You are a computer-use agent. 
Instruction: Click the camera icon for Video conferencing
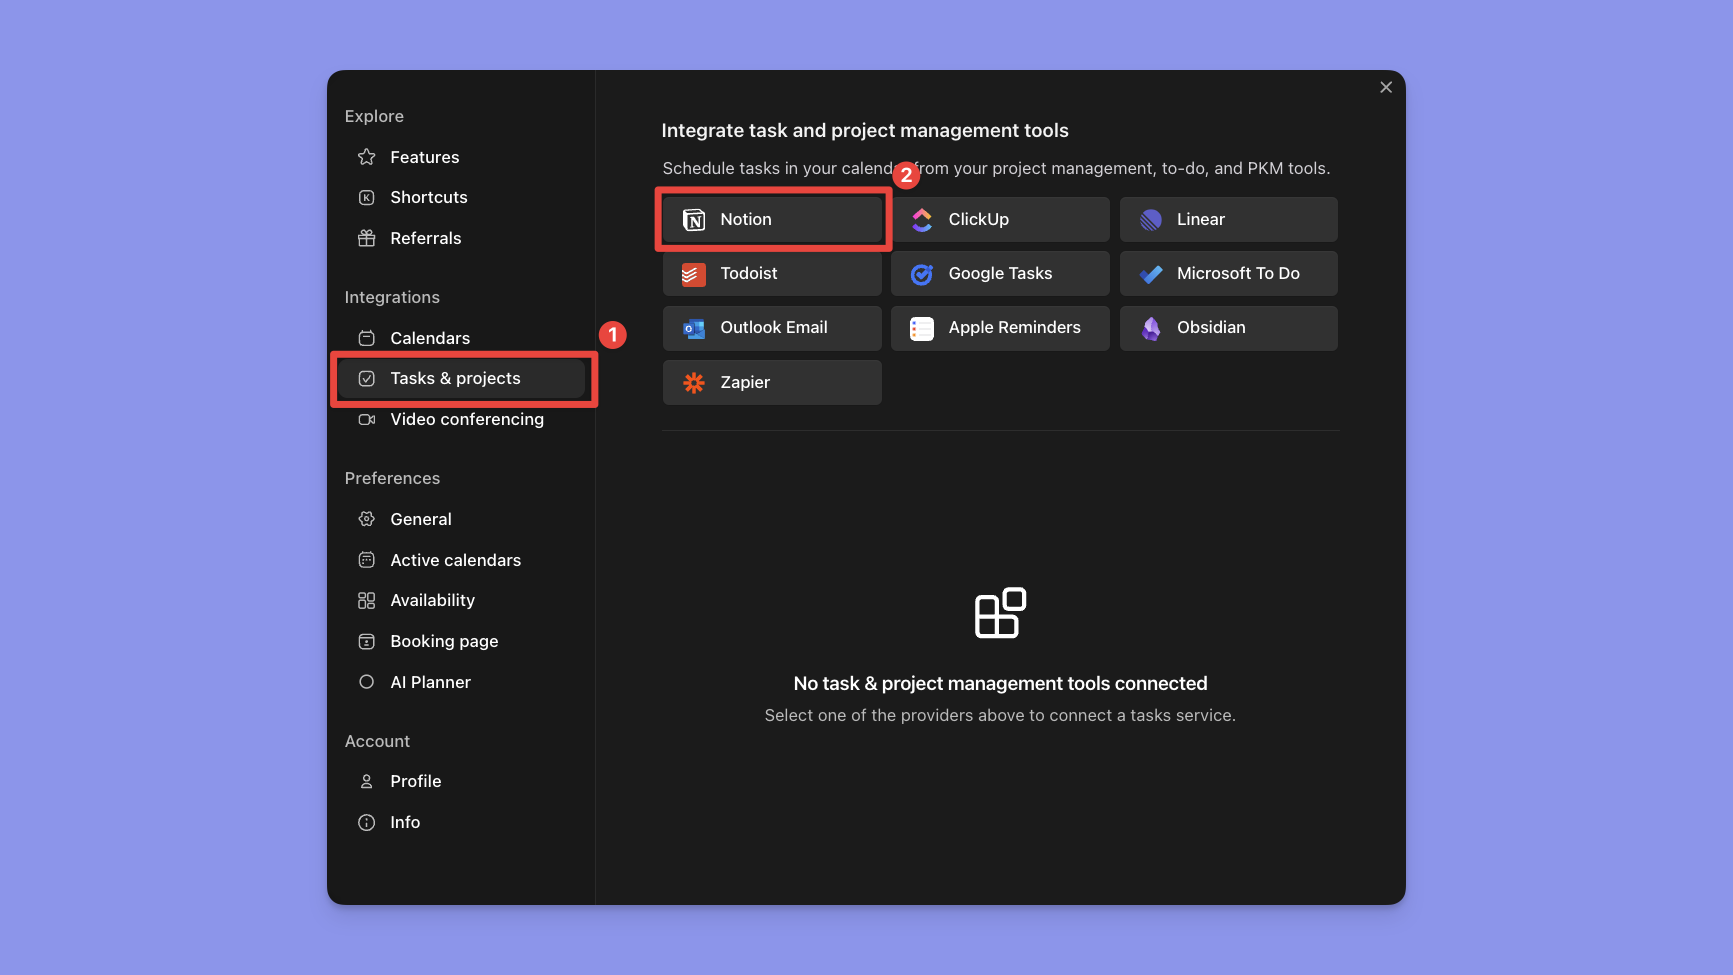(367, 420)
